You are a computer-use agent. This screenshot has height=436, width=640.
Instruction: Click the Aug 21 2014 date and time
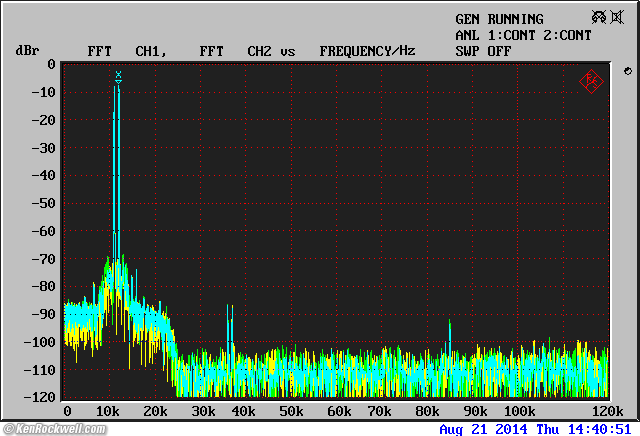(x=537, y=429)
